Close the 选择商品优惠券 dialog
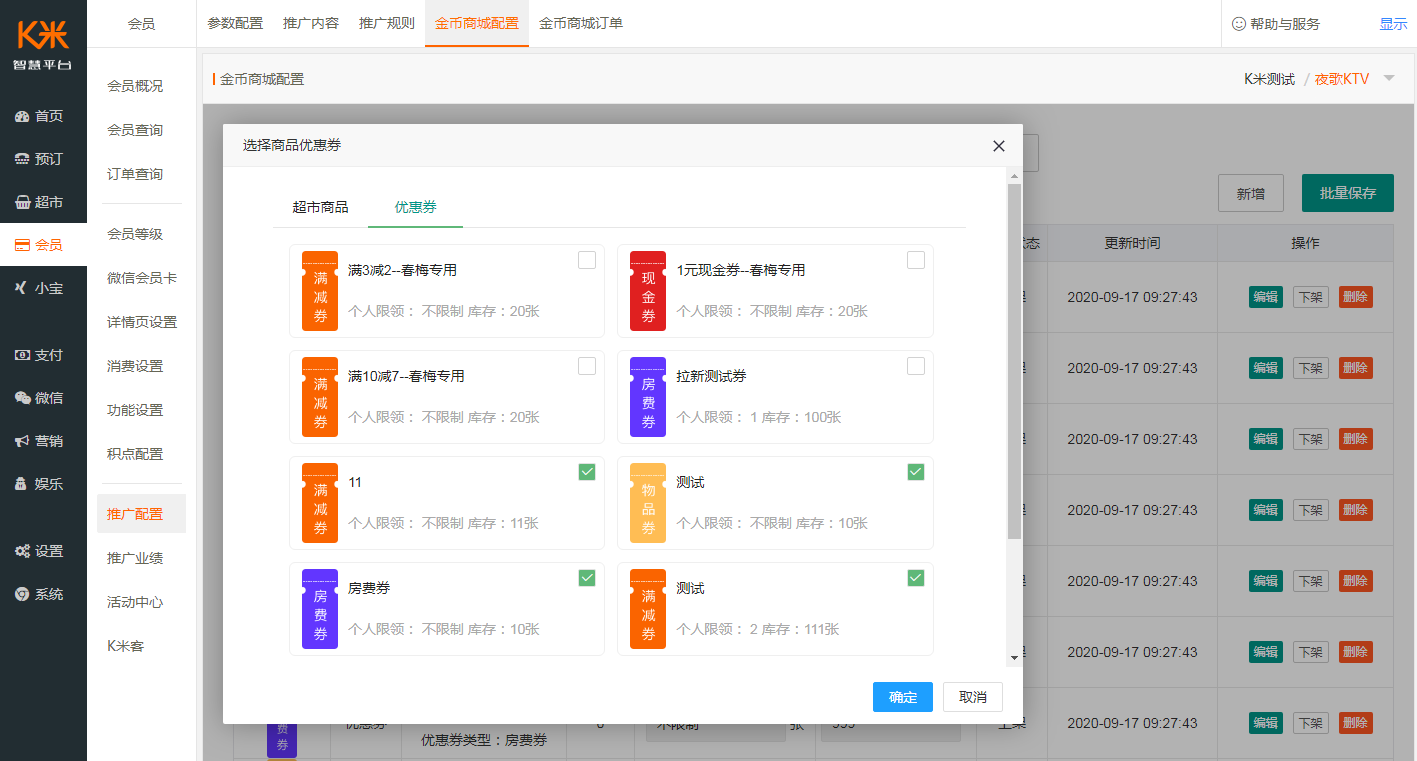 [x=998, y=146]
